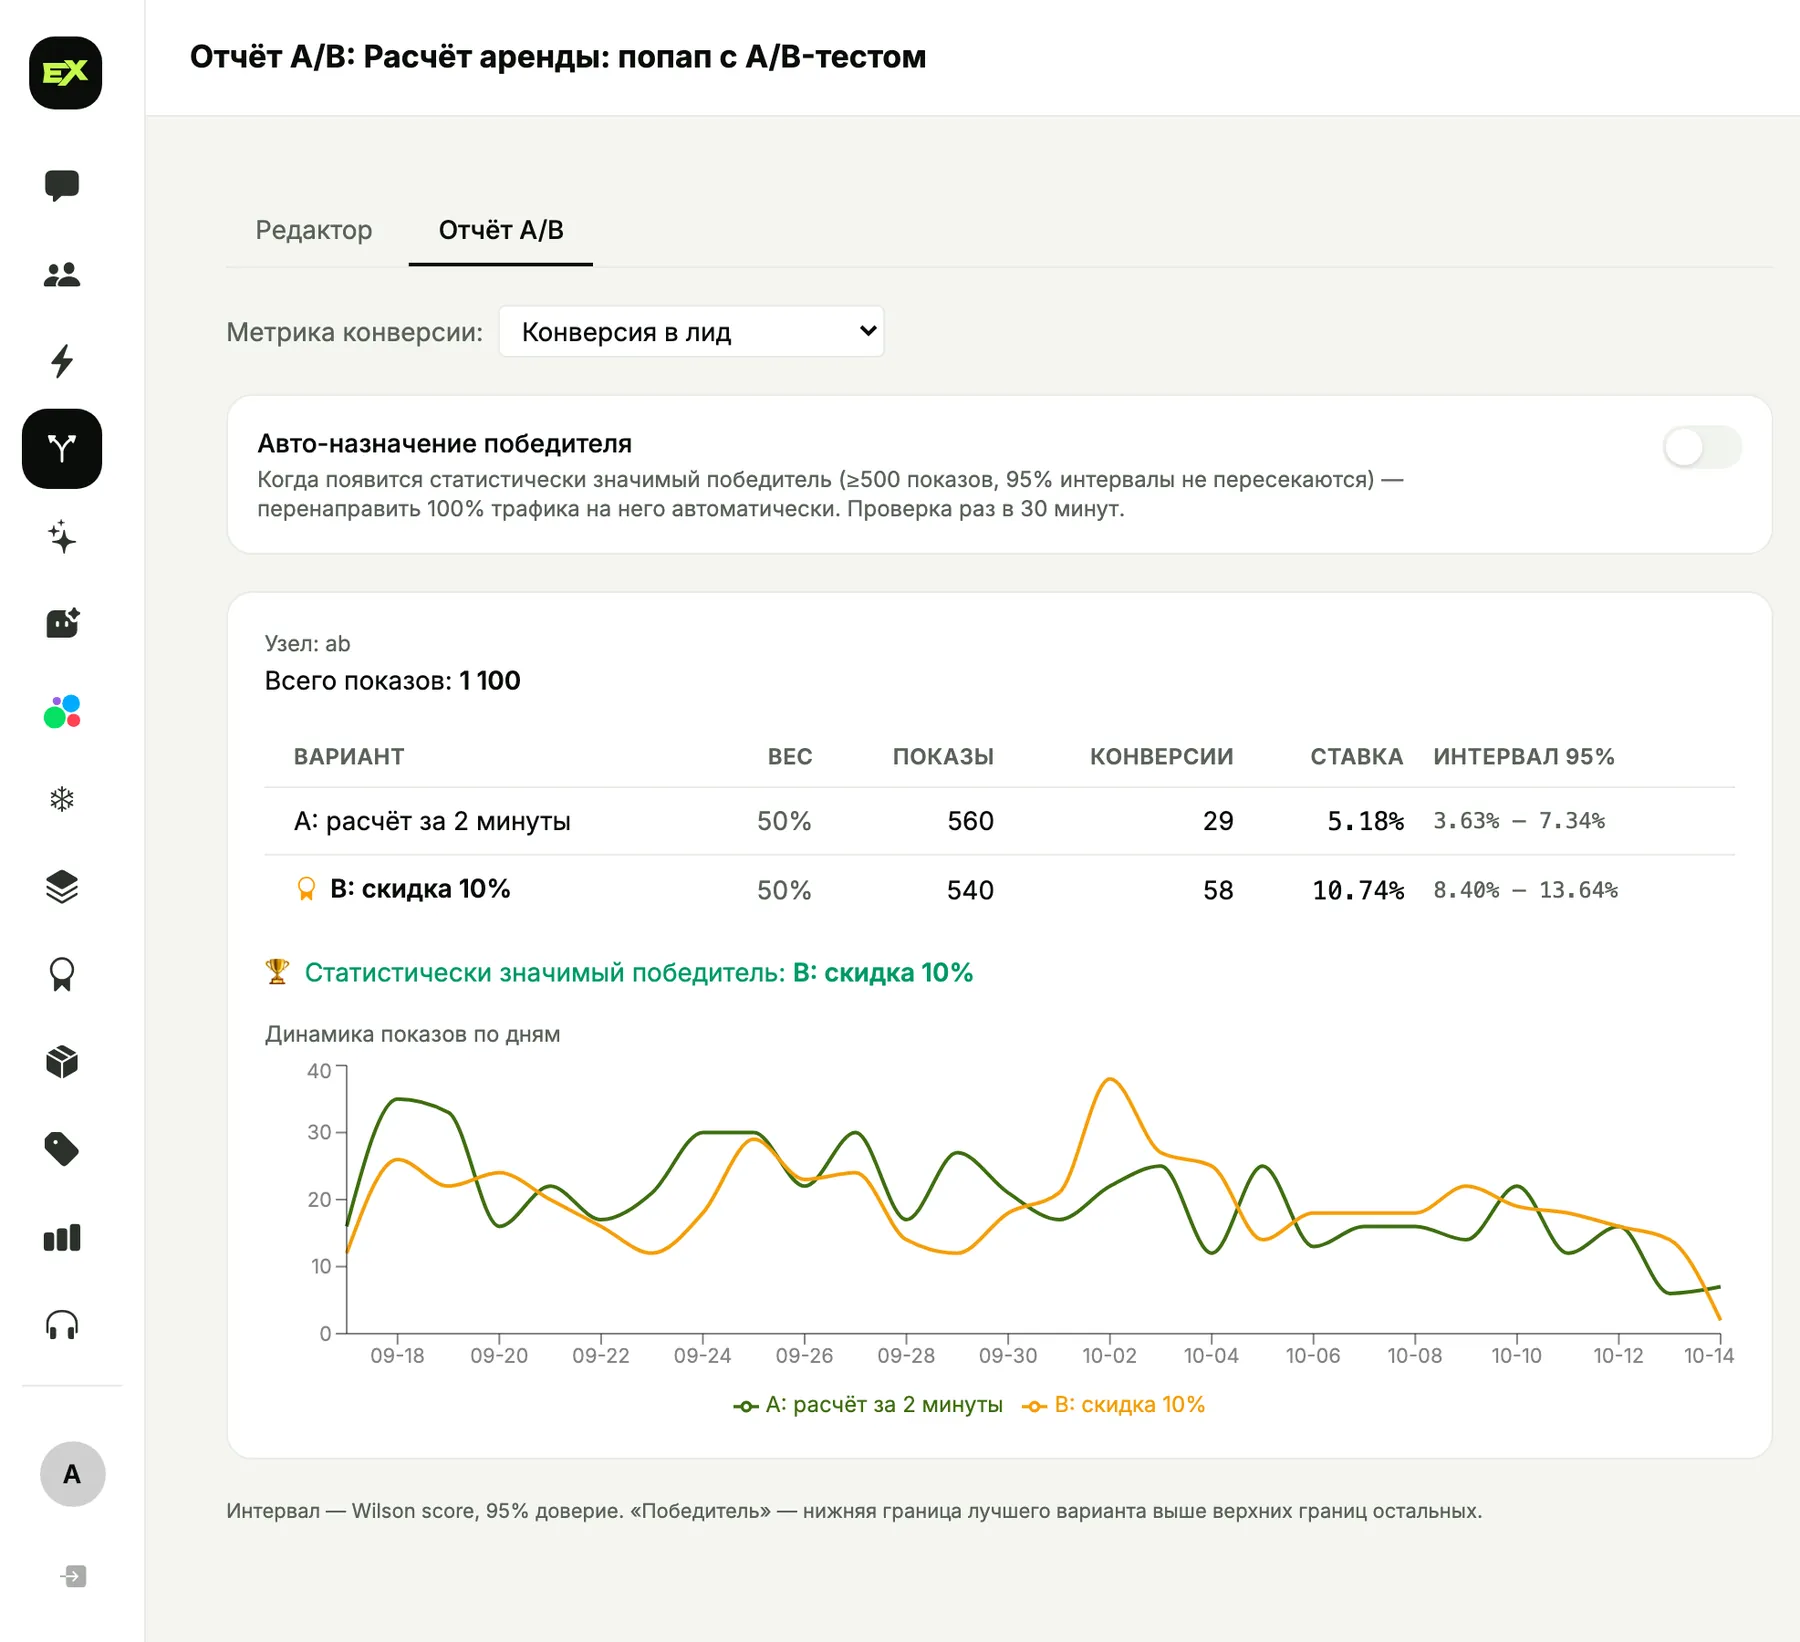The image size is (1800, 1642).
Task: Click the user avatar A button
Action: coord(72,1474)
